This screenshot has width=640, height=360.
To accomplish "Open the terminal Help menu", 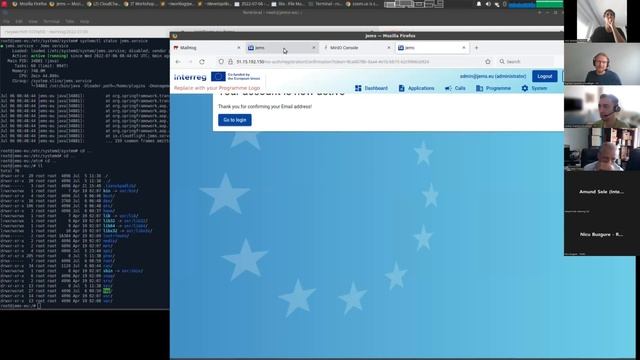I will [x=84, y=21].
